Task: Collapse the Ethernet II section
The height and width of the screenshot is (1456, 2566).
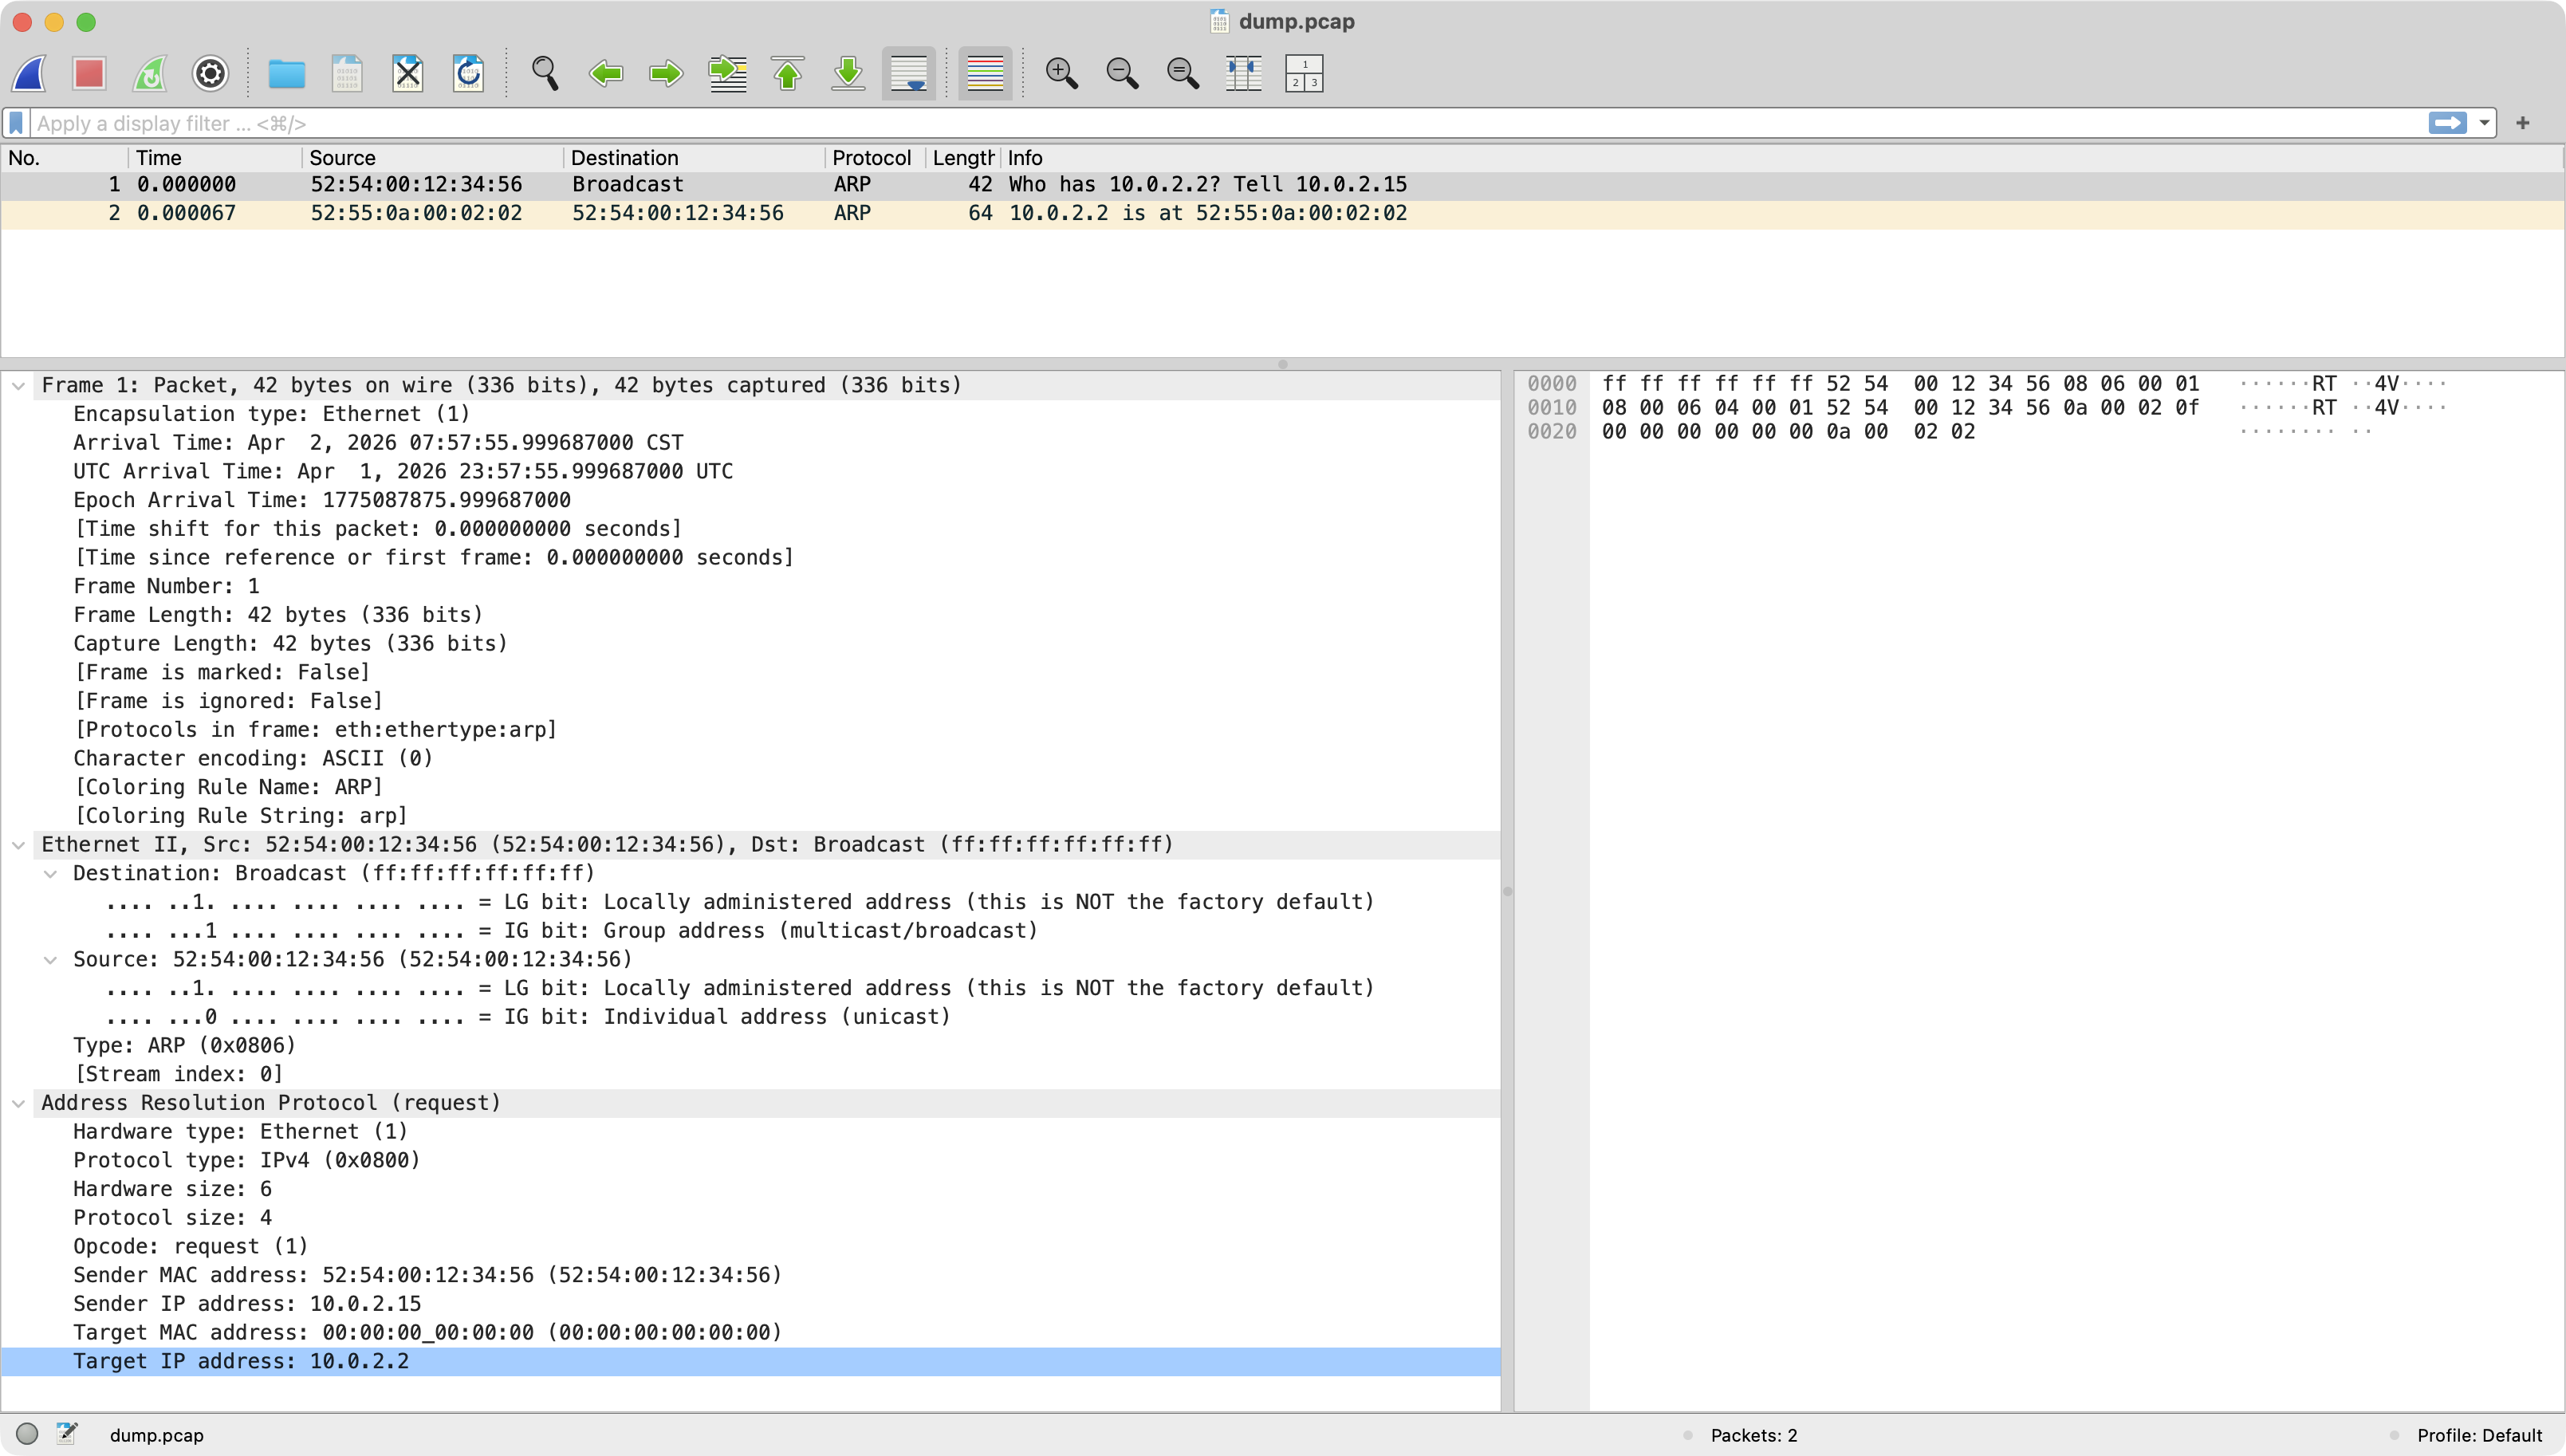Action: 18,845
